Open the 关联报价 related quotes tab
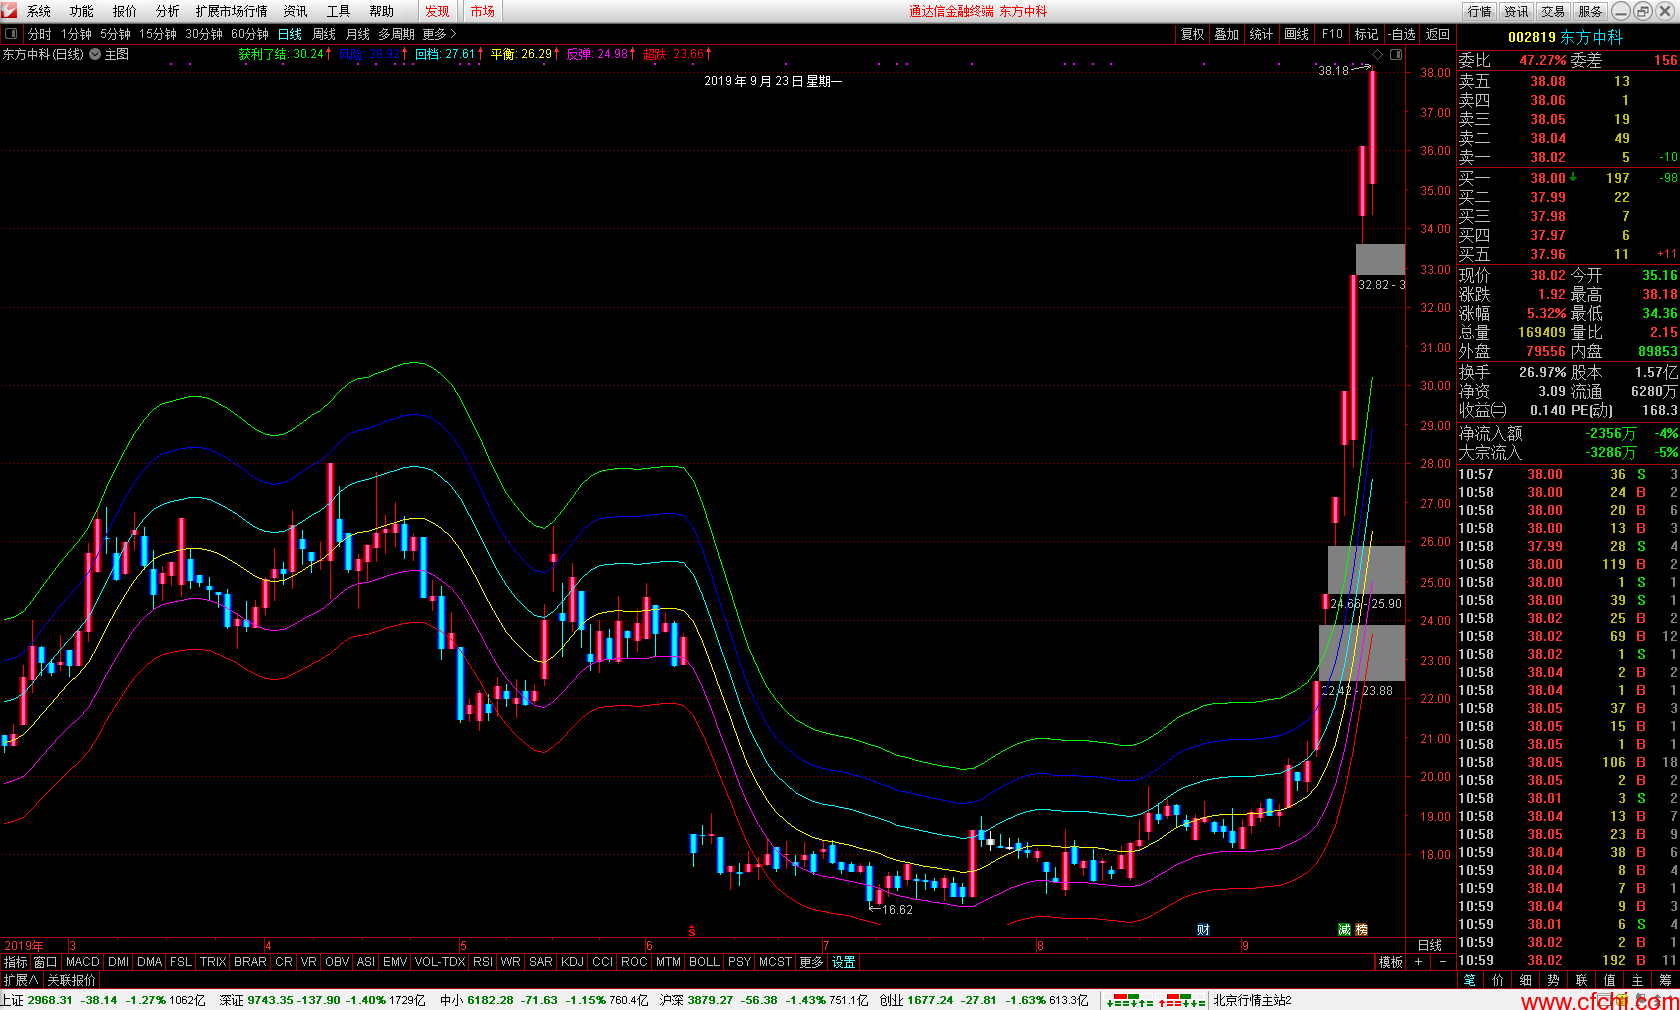Screen dimensions: 1680x1010 72,980
